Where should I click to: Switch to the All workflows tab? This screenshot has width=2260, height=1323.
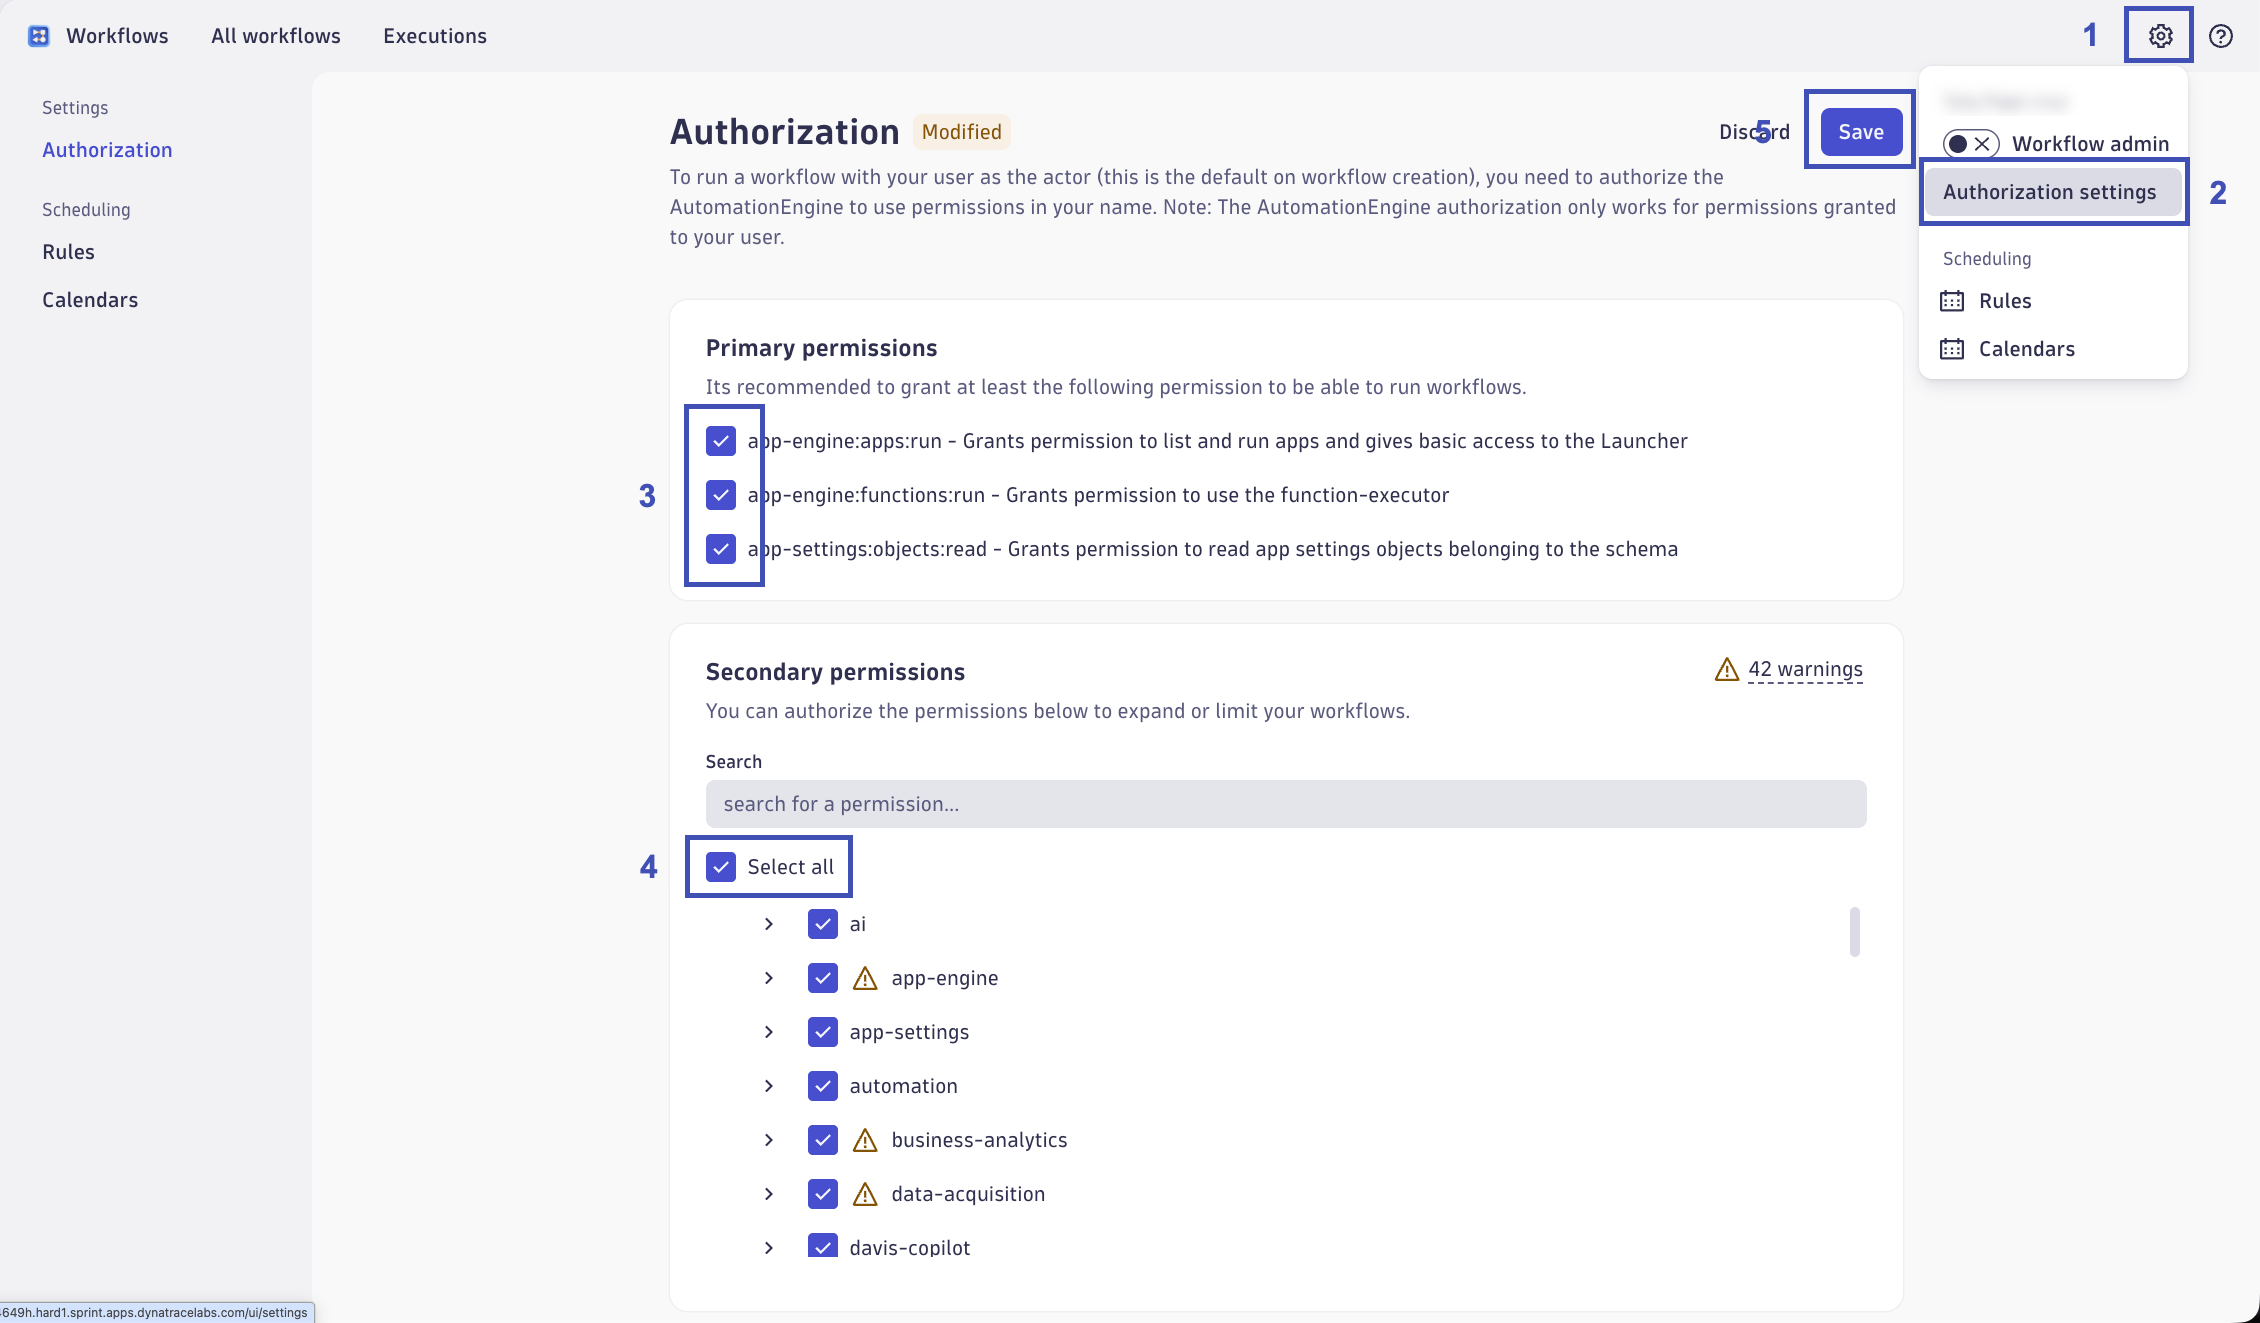pos(275,35)
